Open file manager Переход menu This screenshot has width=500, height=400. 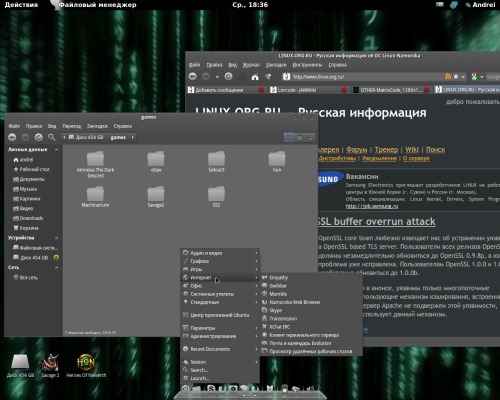coord(72,126)
